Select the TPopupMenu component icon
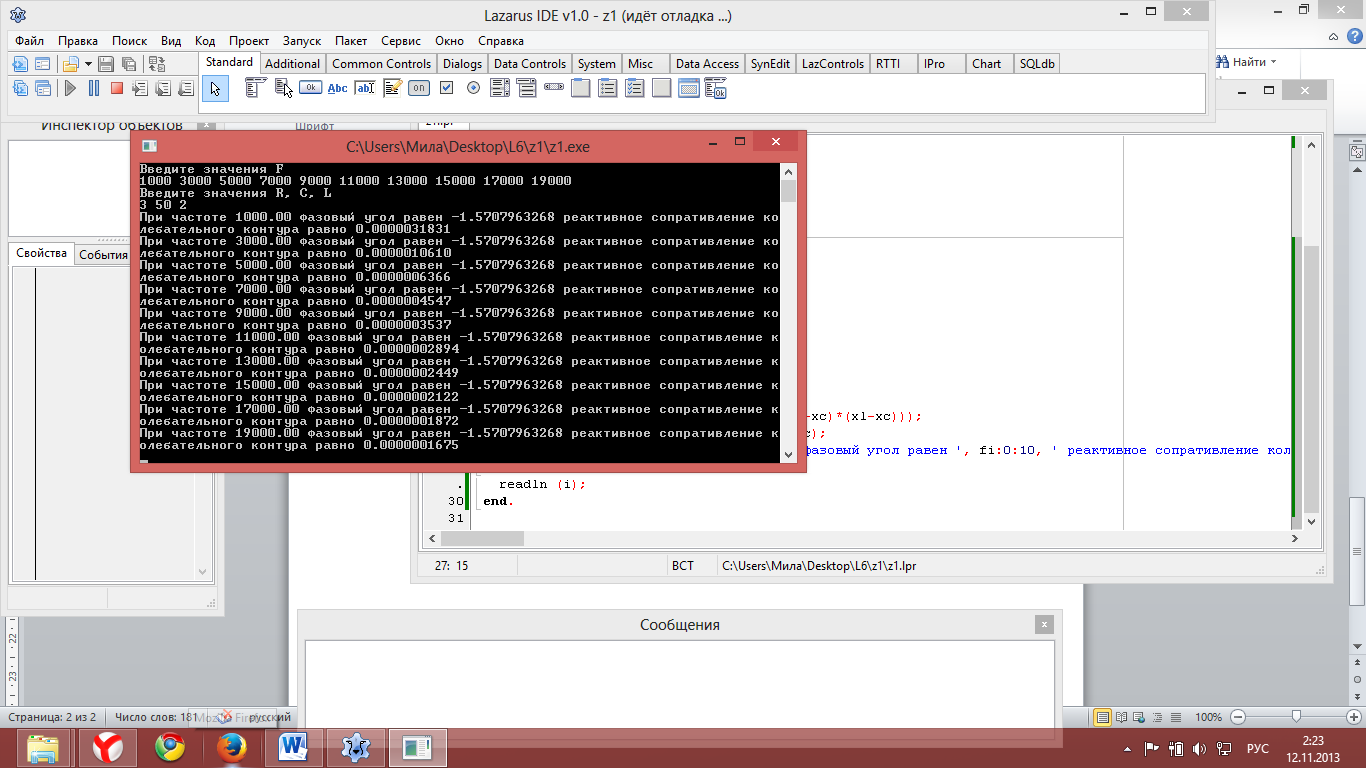This screenshot has height=768, width=1366. pos(283,88)
